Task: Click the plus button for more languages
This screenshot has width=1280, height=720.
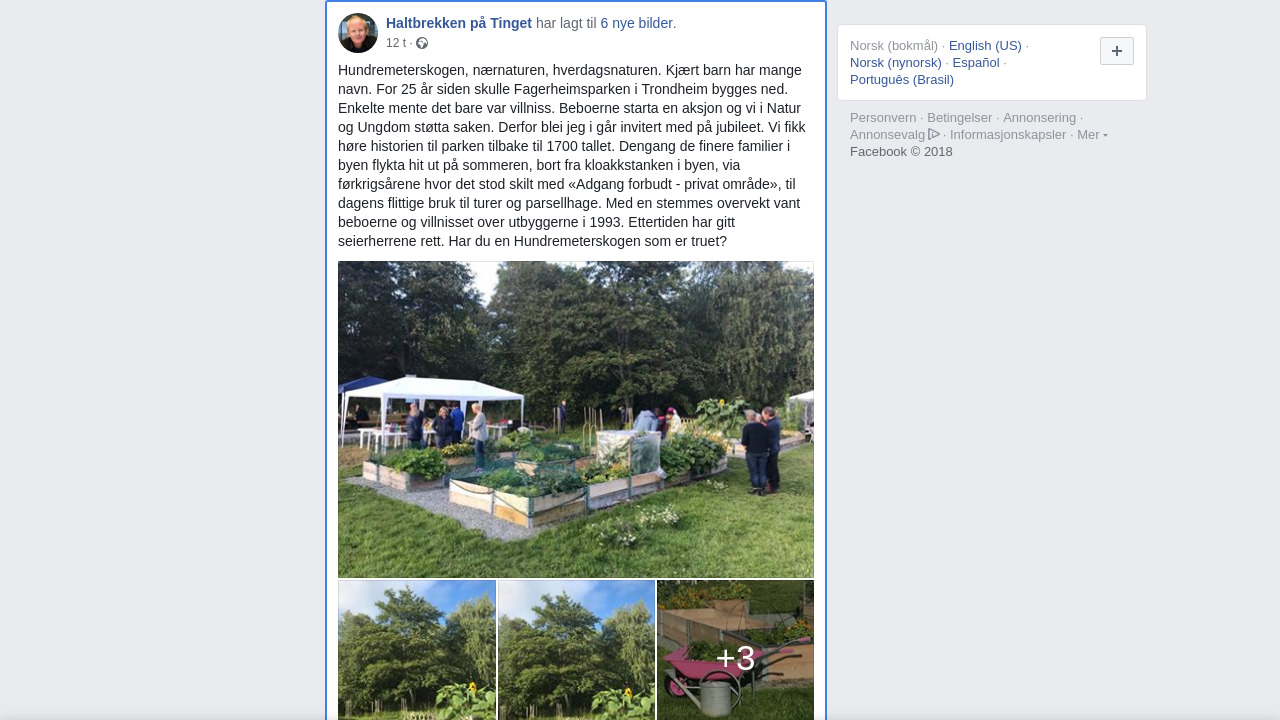Action: tap(1117, 51)
